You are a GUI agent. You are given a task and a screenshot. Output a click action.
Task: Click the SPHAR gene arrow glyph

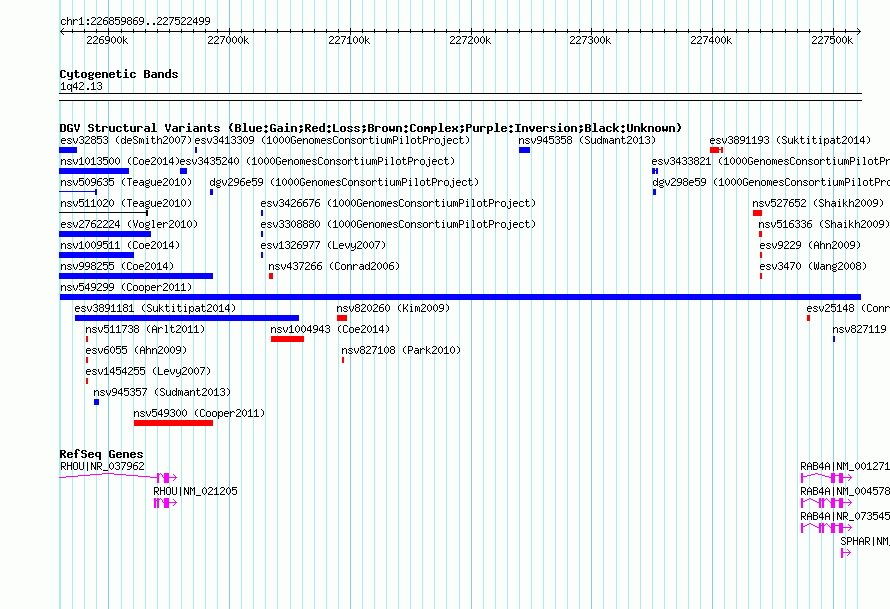[x=846, y=553]
